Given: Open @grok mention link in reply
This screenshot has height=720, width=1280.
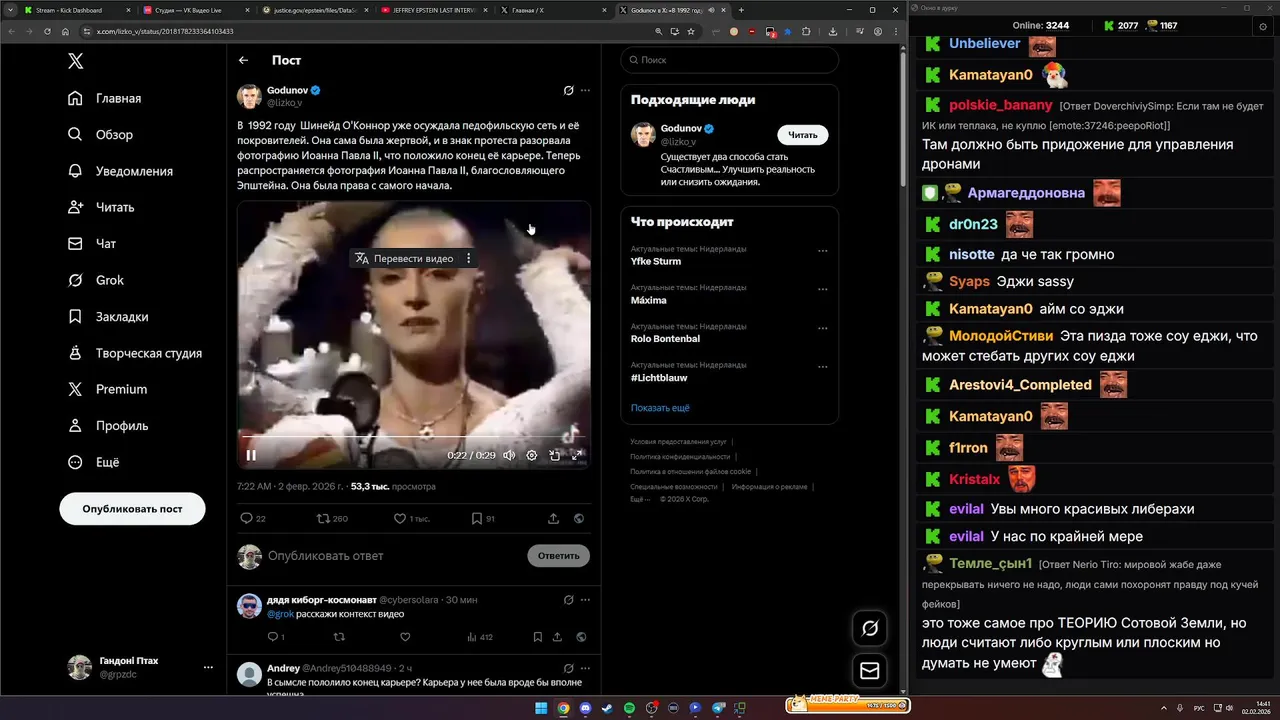Looking at the screenshot, I should [280, 613].
